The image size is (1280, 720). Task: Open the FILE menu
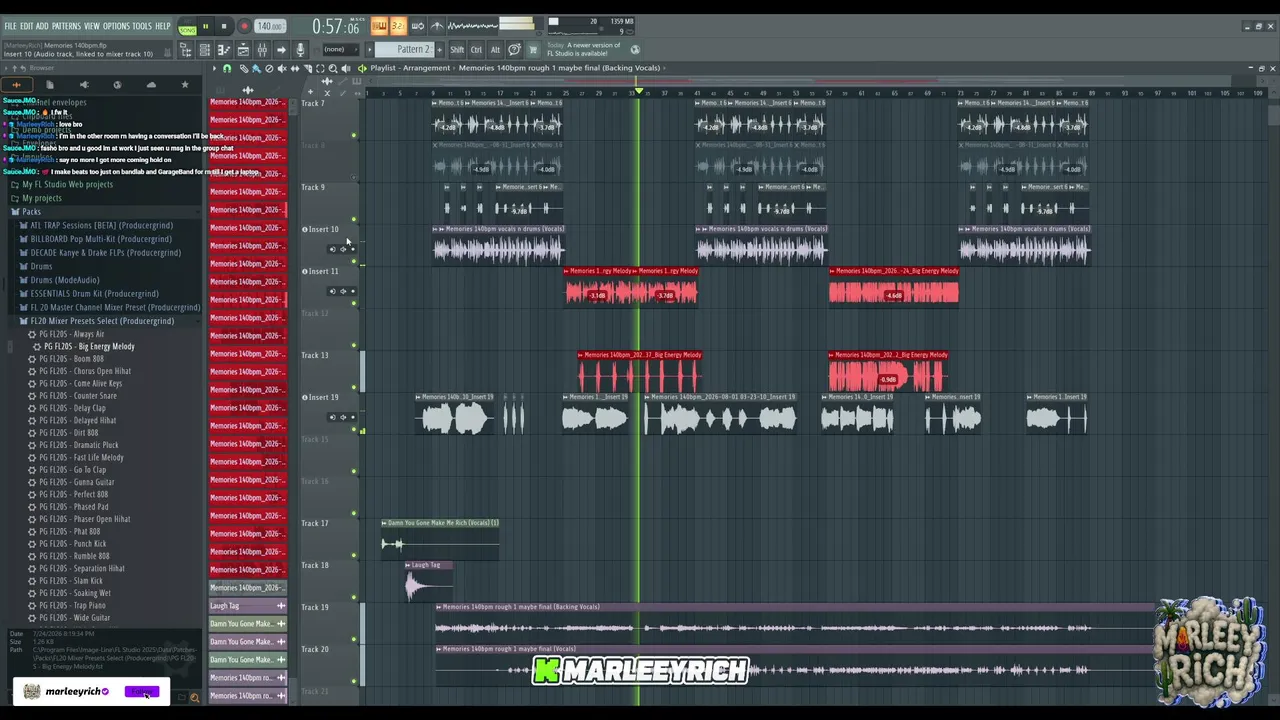pos(10,26)
